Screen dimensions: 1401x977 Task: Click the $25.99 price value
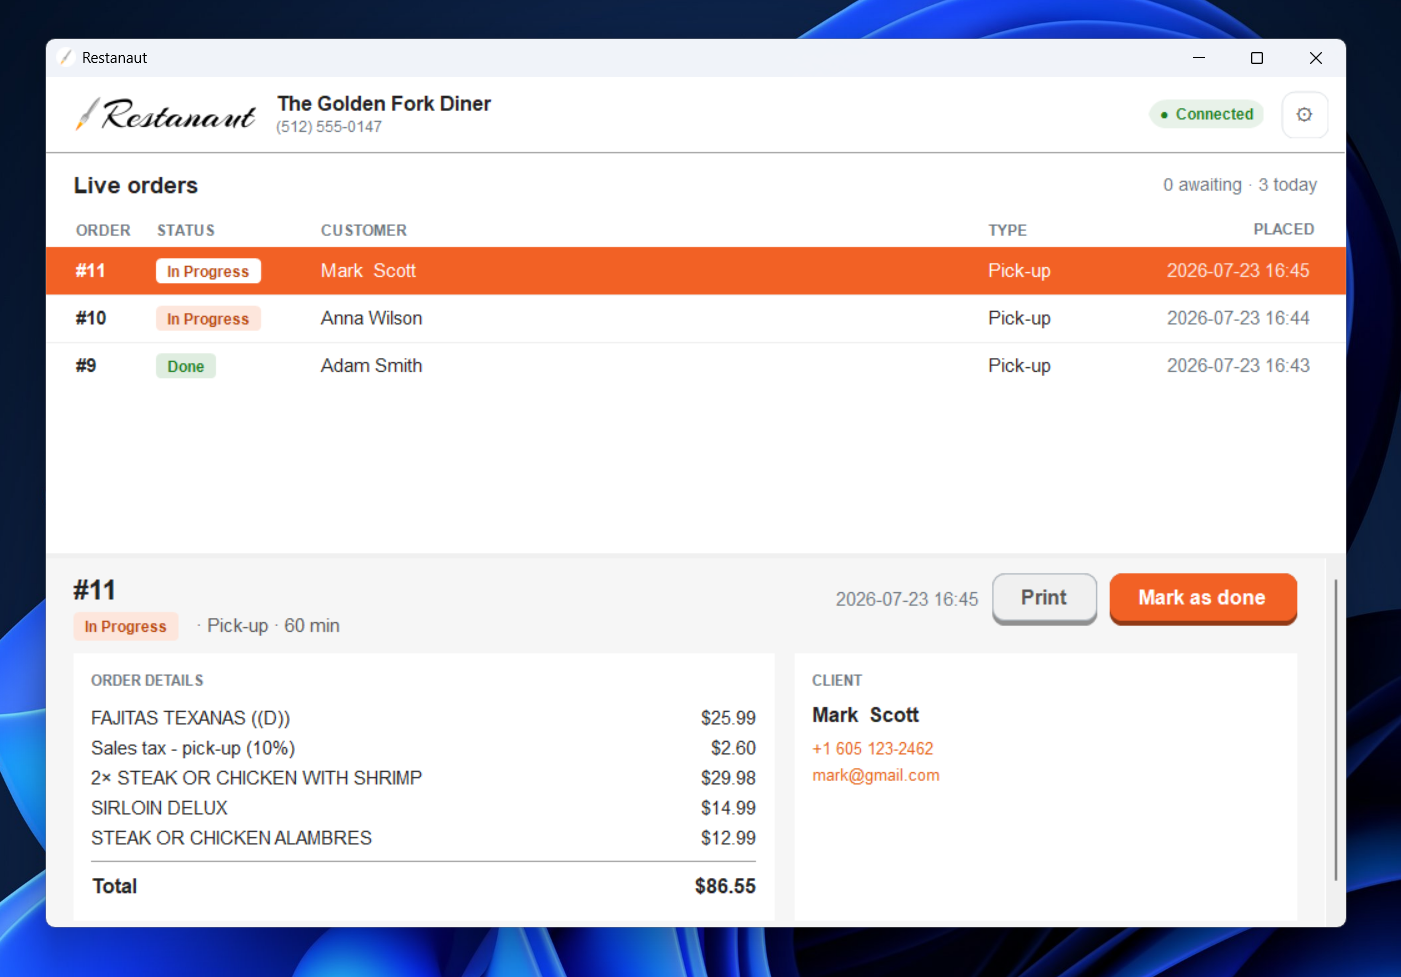pos(728,718)
